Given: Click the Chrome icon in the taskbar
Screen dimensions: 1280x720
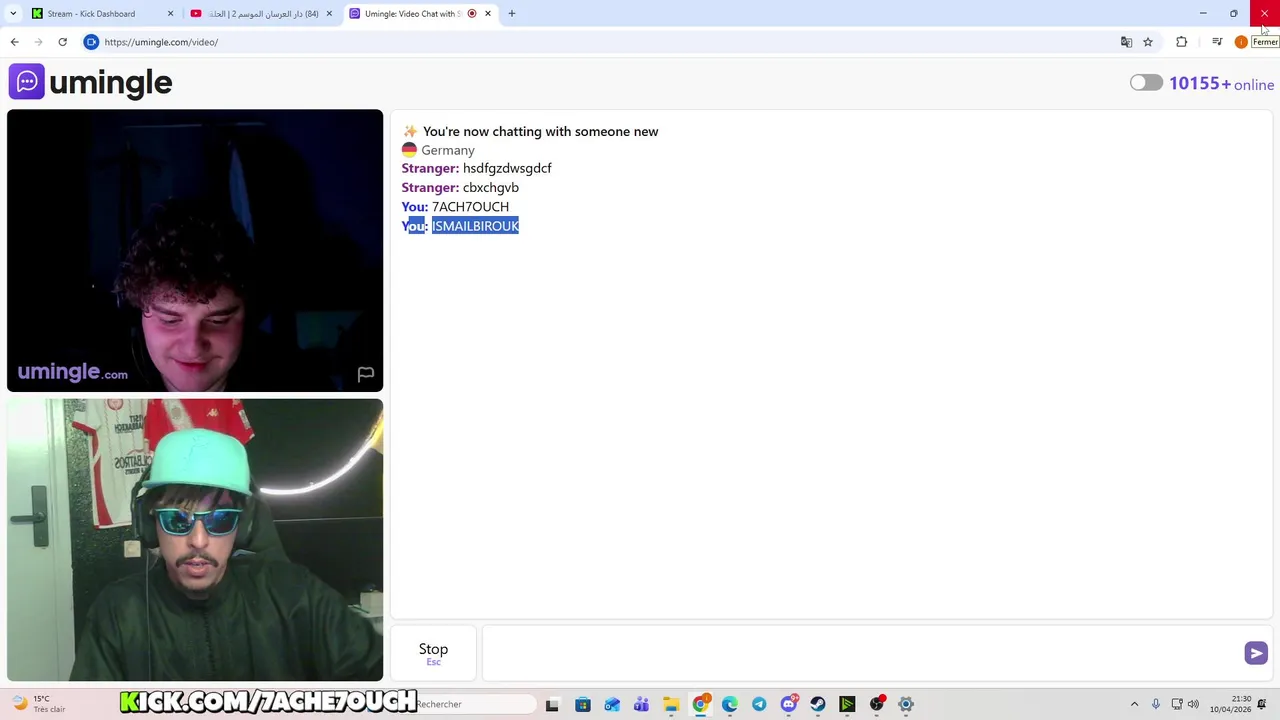Looking at the screenshot, I should [701, 704].
